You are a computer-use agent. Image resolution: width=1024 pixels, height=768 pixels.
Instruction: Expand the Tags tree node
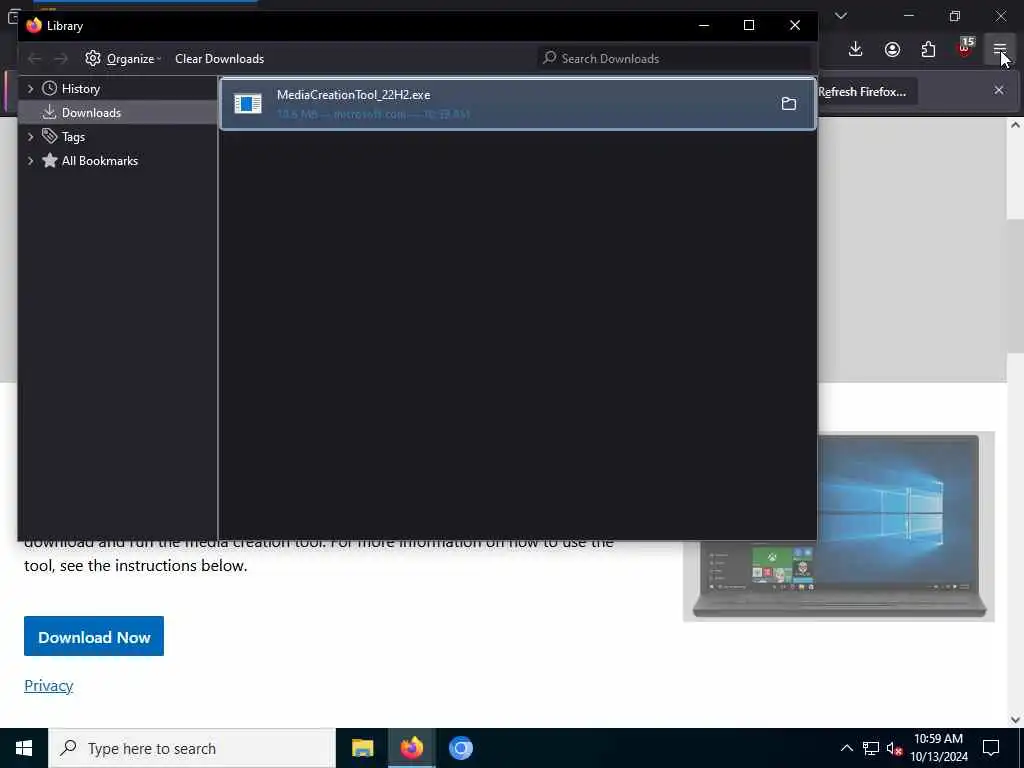tap(30, 137)
